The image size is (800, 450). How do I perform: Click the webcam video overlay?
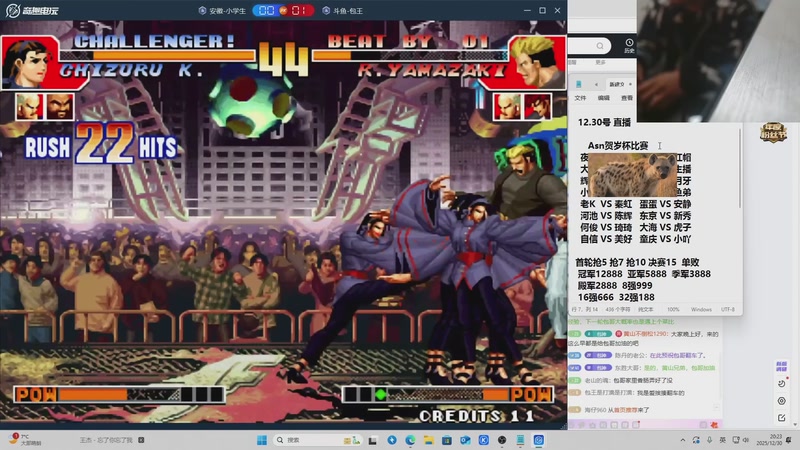coord(718,61)
